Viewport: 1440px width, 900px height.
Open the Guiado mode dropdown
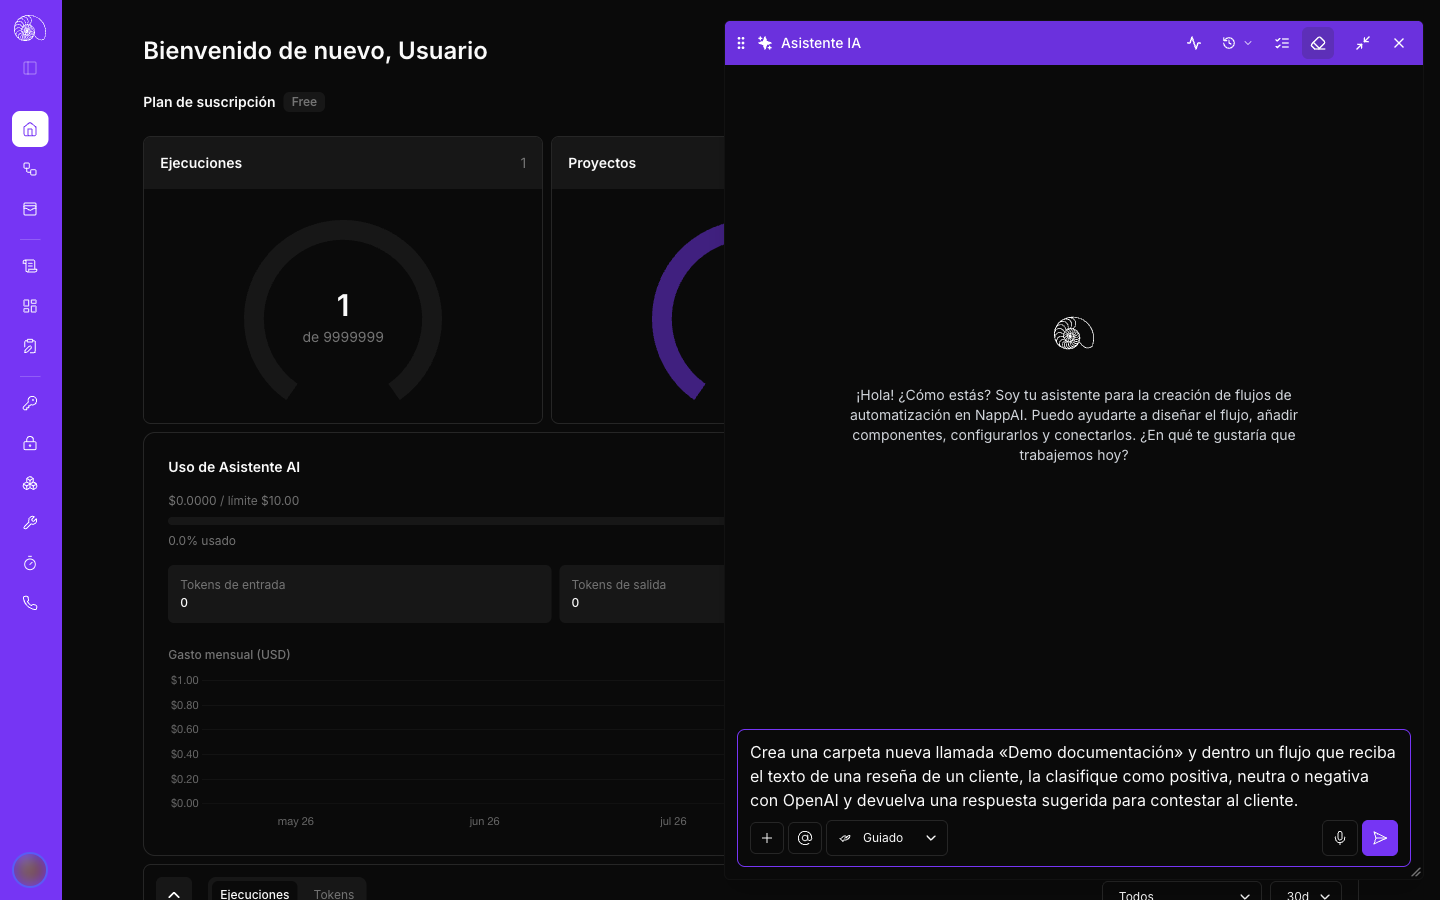click(887, 838)
